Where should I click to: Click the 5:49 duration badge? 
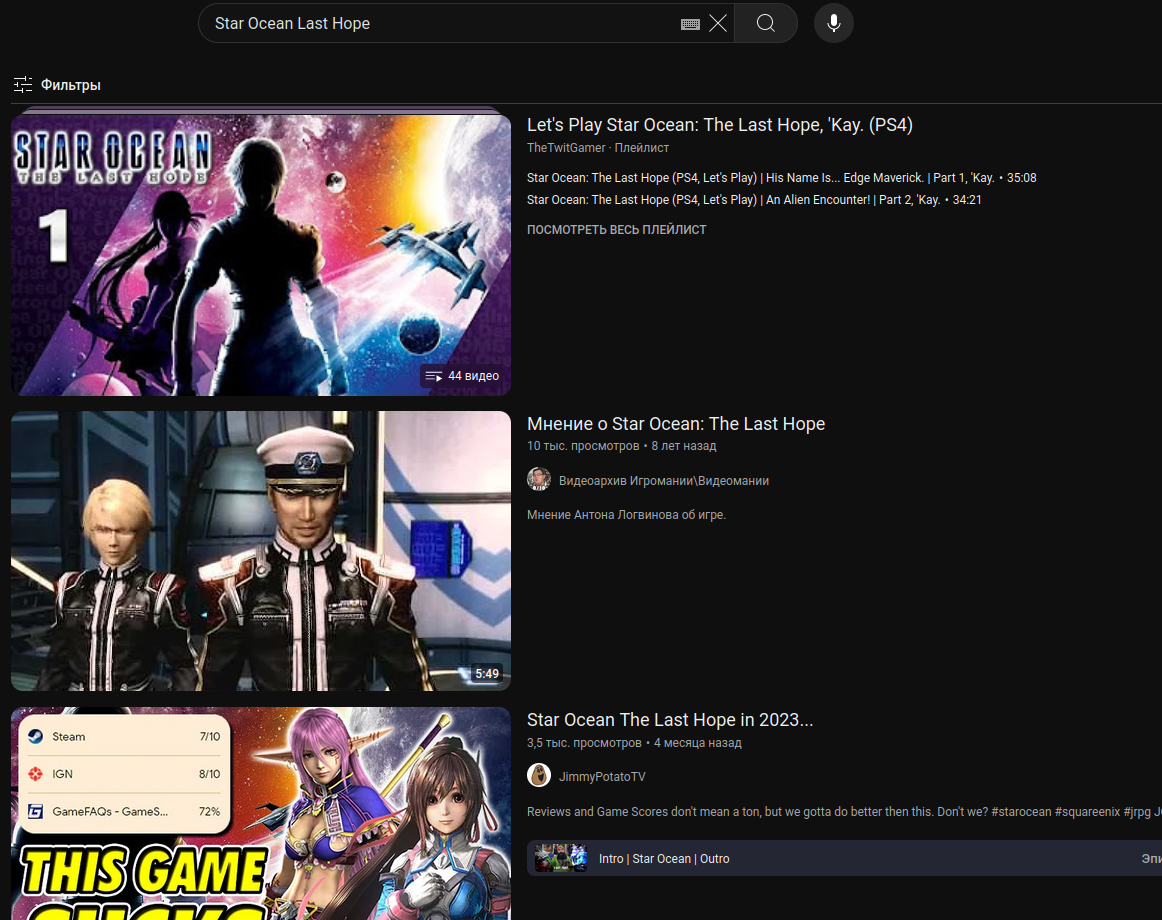point(487,673)
